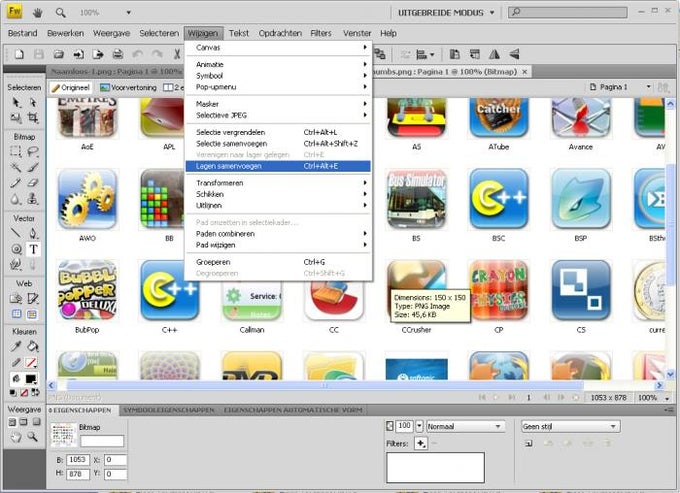Click the search field in top bar
680x493 pixels.
(x=568, y=12)
